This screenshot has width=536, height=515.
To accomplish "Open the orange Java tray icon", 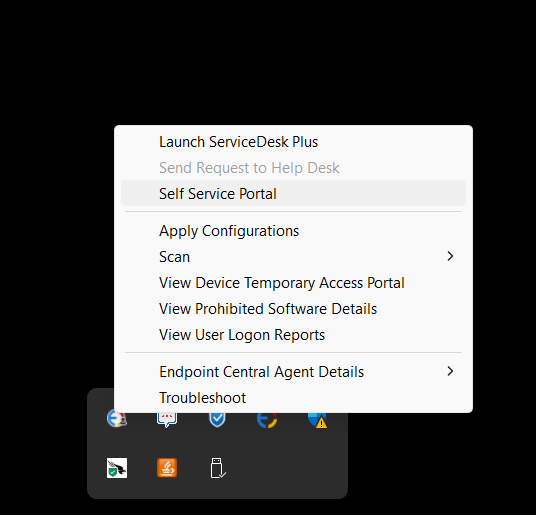I will 167,468.
